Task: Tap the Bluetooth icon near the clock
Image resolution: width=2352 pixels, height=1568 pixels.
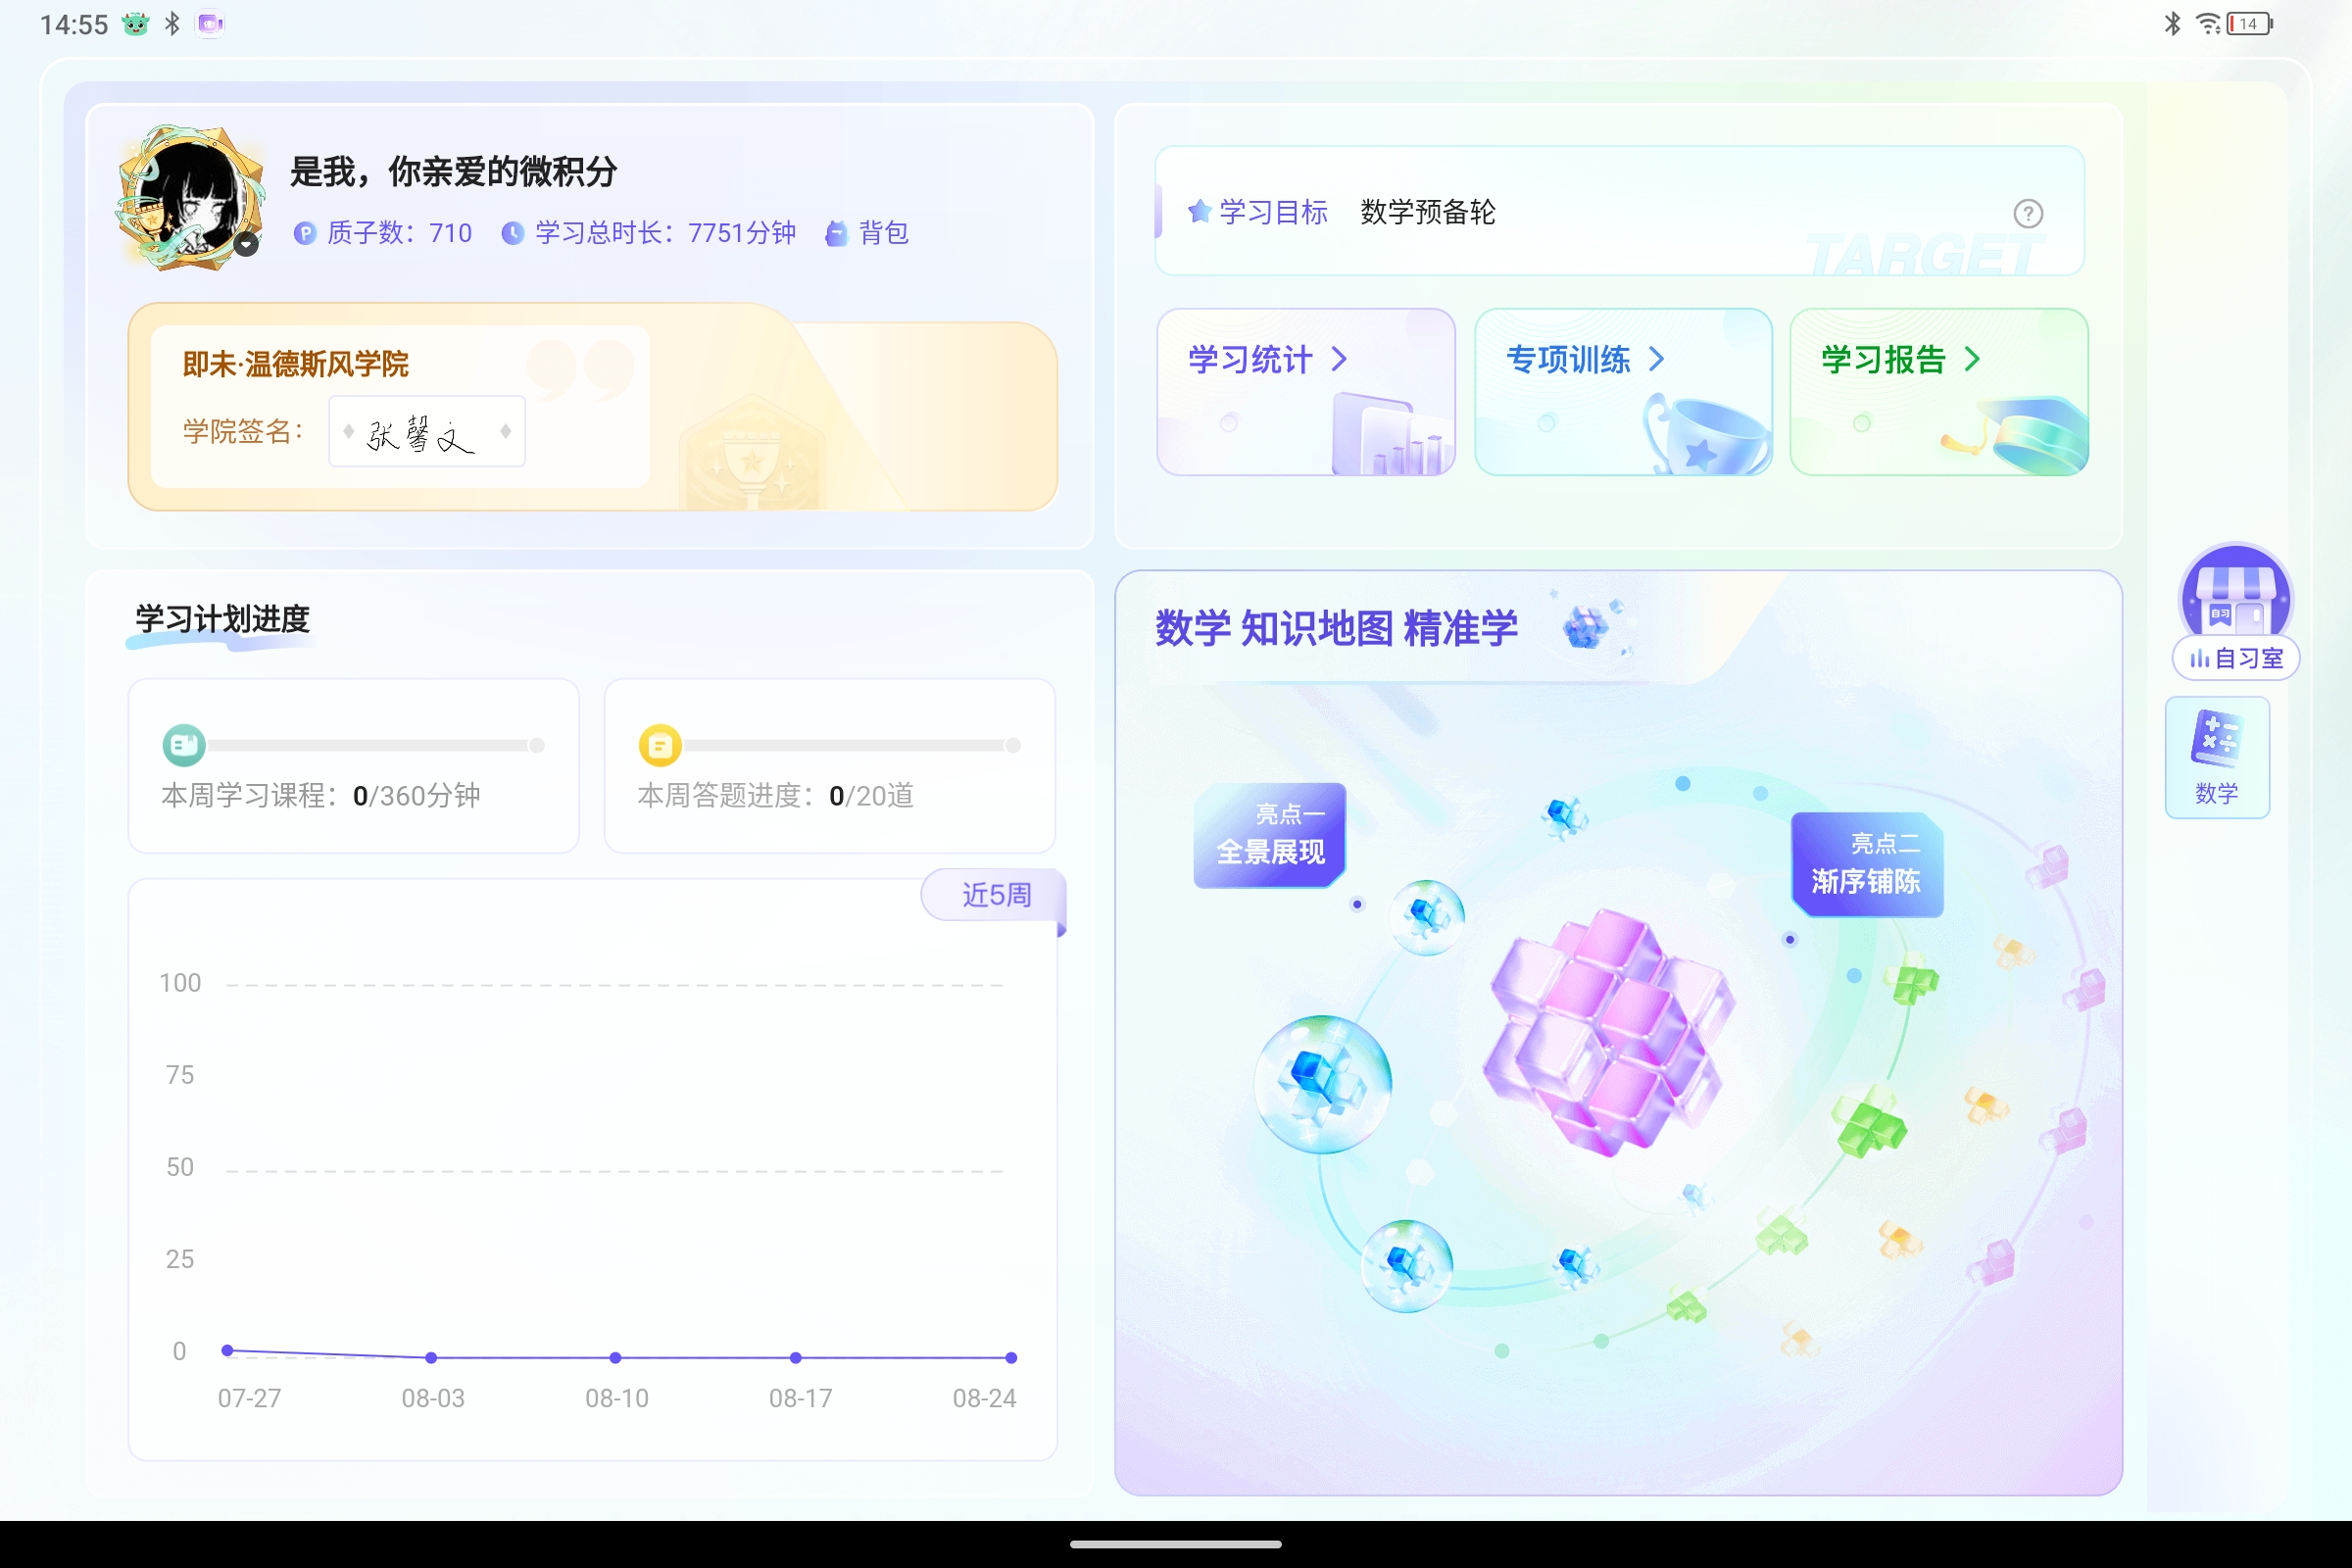Action: [x=172, y=24]
